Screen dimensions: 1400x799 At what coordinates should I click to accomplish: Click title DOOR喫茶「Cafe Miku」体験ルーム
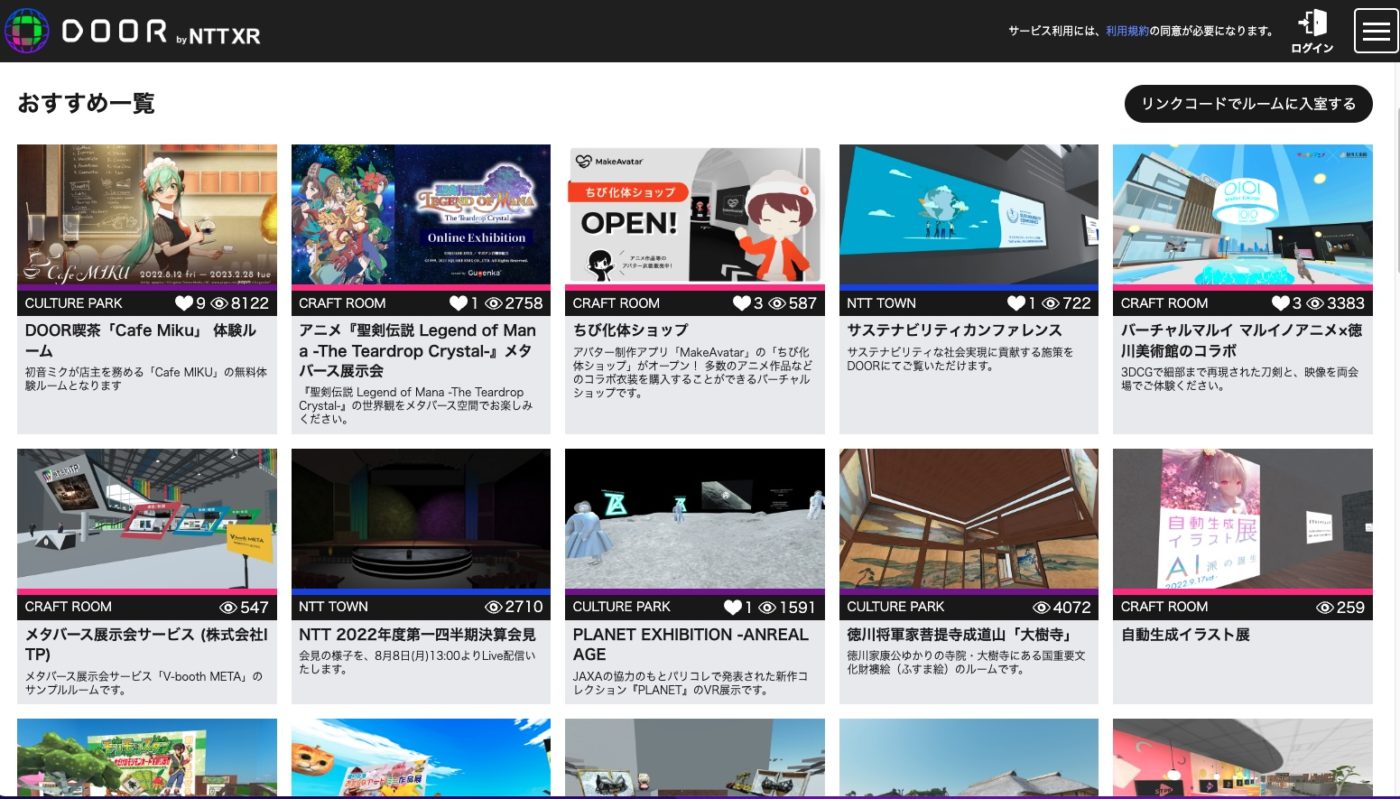[141, 340]
